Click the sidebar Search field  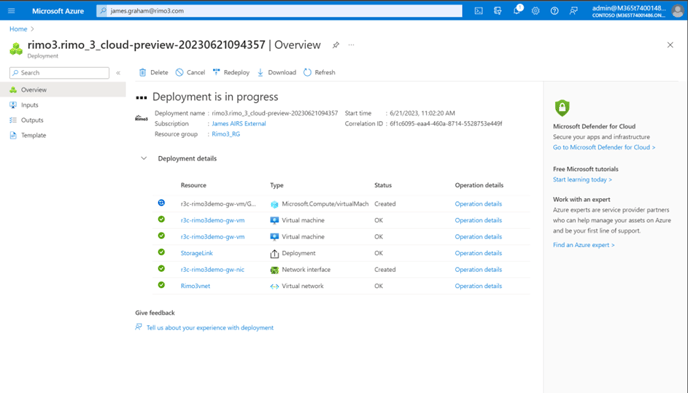click(x=59, y=73)
